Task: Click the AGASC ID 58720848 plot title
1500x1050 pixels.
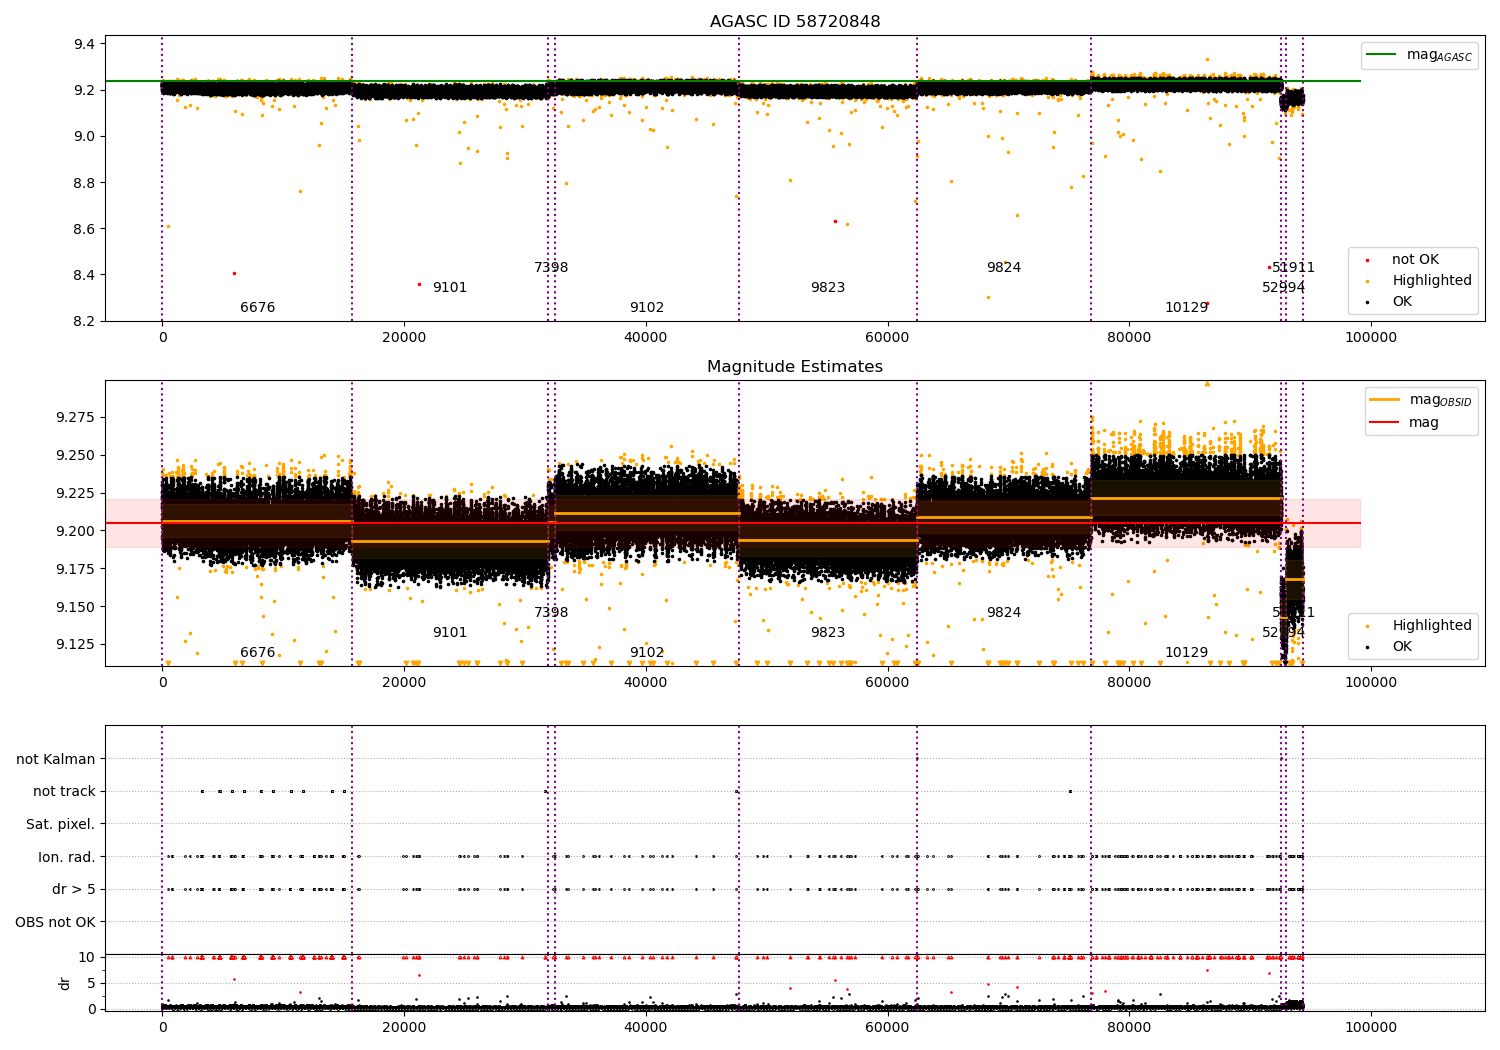Action: [x=795, y=21]
